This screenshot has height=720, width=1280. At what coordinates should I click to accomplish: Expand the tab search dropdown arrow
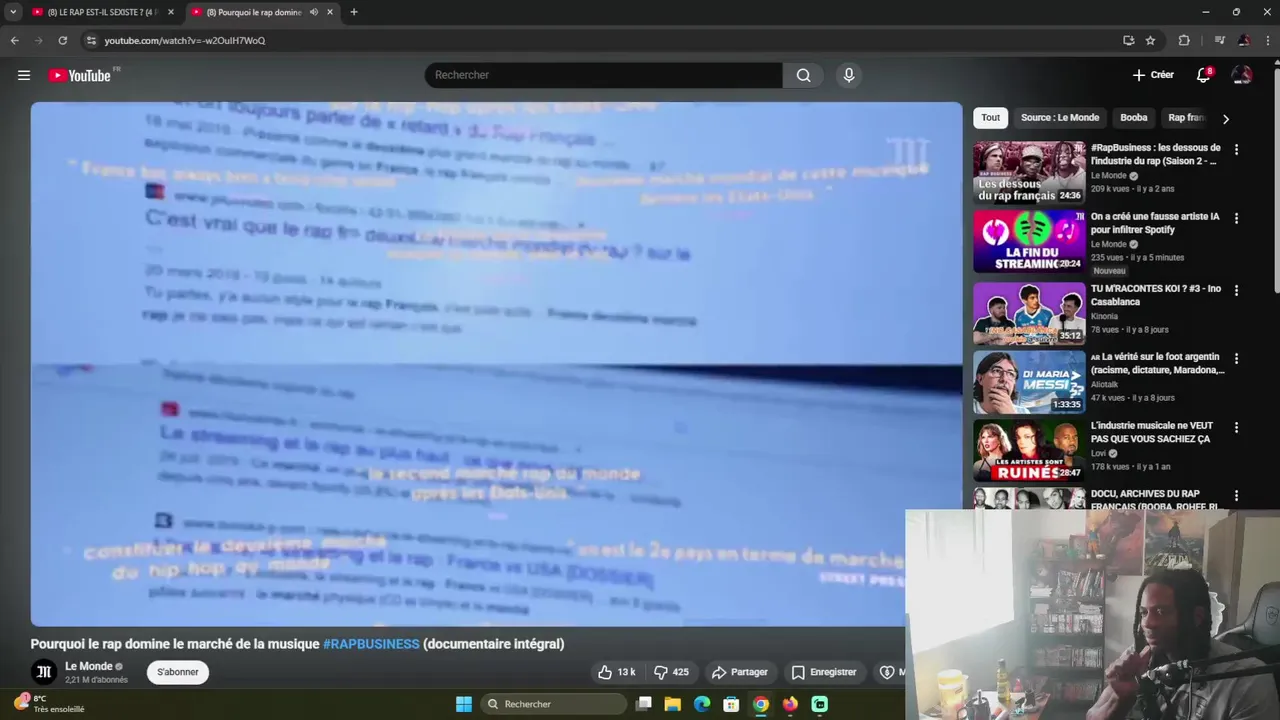coord(13,12)
